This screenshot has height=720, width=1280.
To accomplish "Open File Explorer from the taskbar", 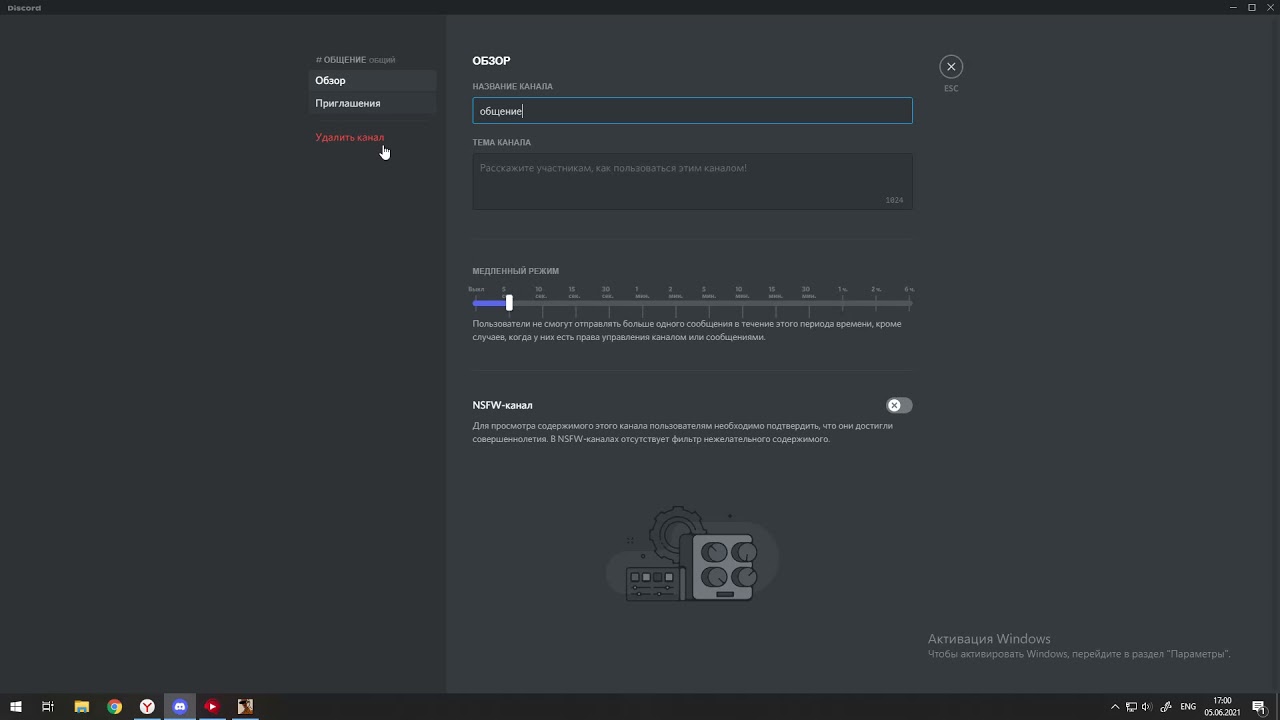I will pos(81,706).
